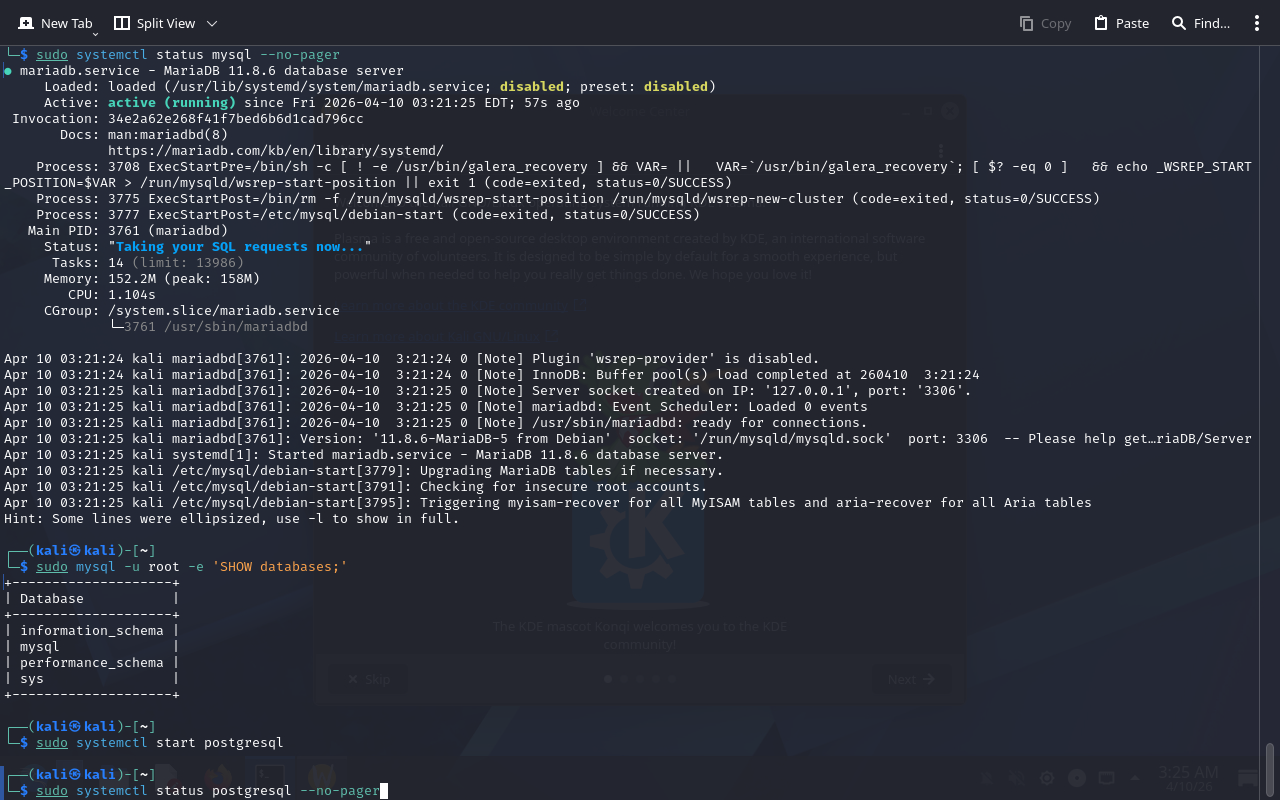Click the Split View toolbar button
This screenshot has height=800, width=1280.
point(154,23)
